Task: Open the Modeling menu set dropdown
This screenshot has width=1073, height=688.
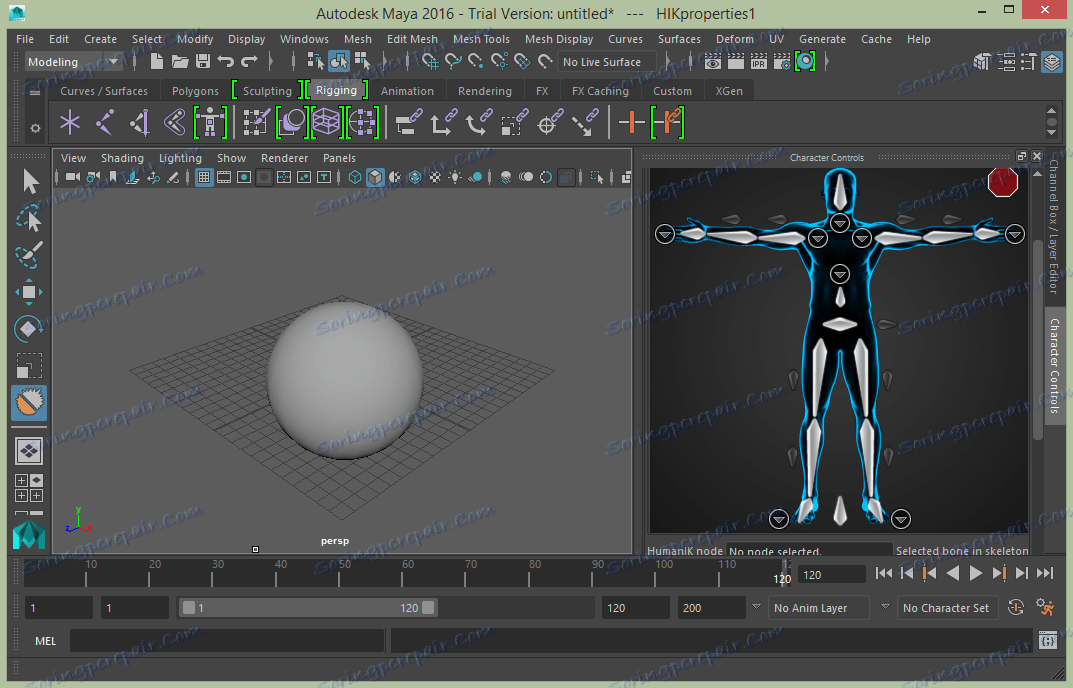Action: point(72,62)
